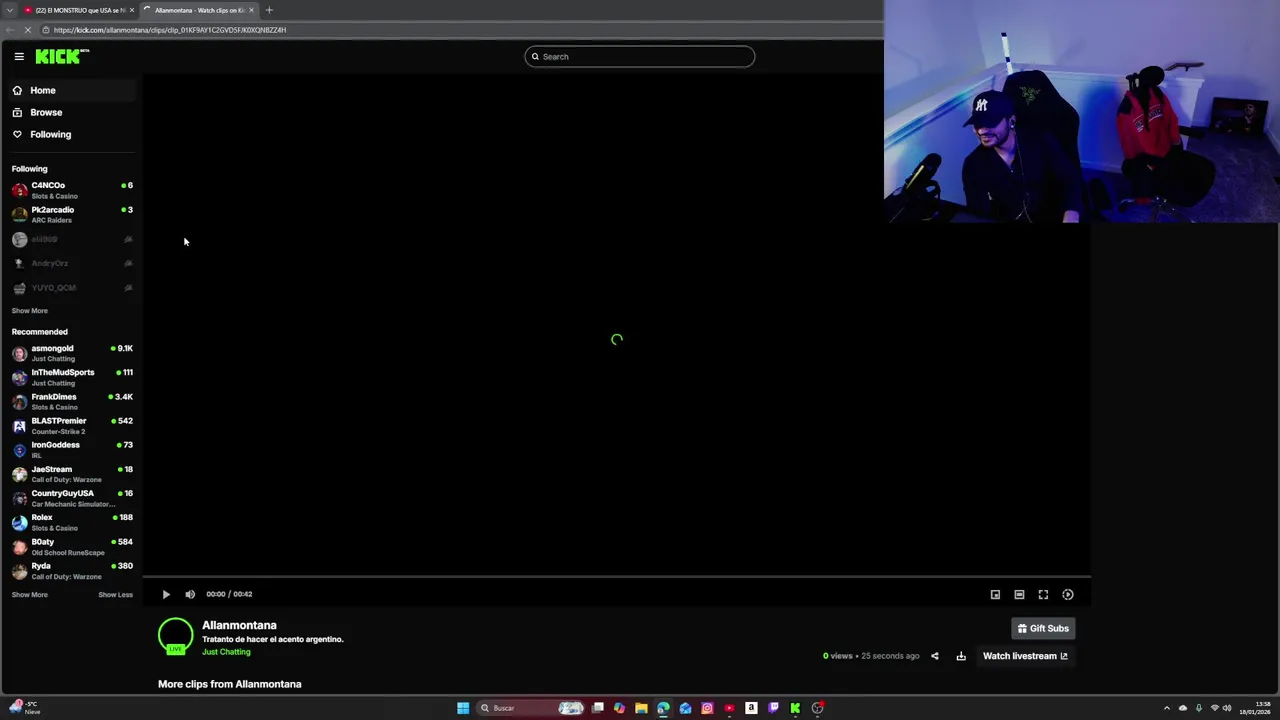Open the tab search dropdown arrow
This screenshot has width=1280, height=720.
pos(9,10)
